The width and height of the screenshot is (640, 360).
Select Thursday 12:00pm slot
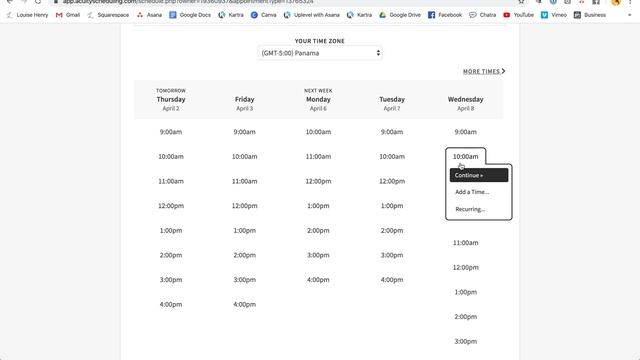tap(171, 206)
